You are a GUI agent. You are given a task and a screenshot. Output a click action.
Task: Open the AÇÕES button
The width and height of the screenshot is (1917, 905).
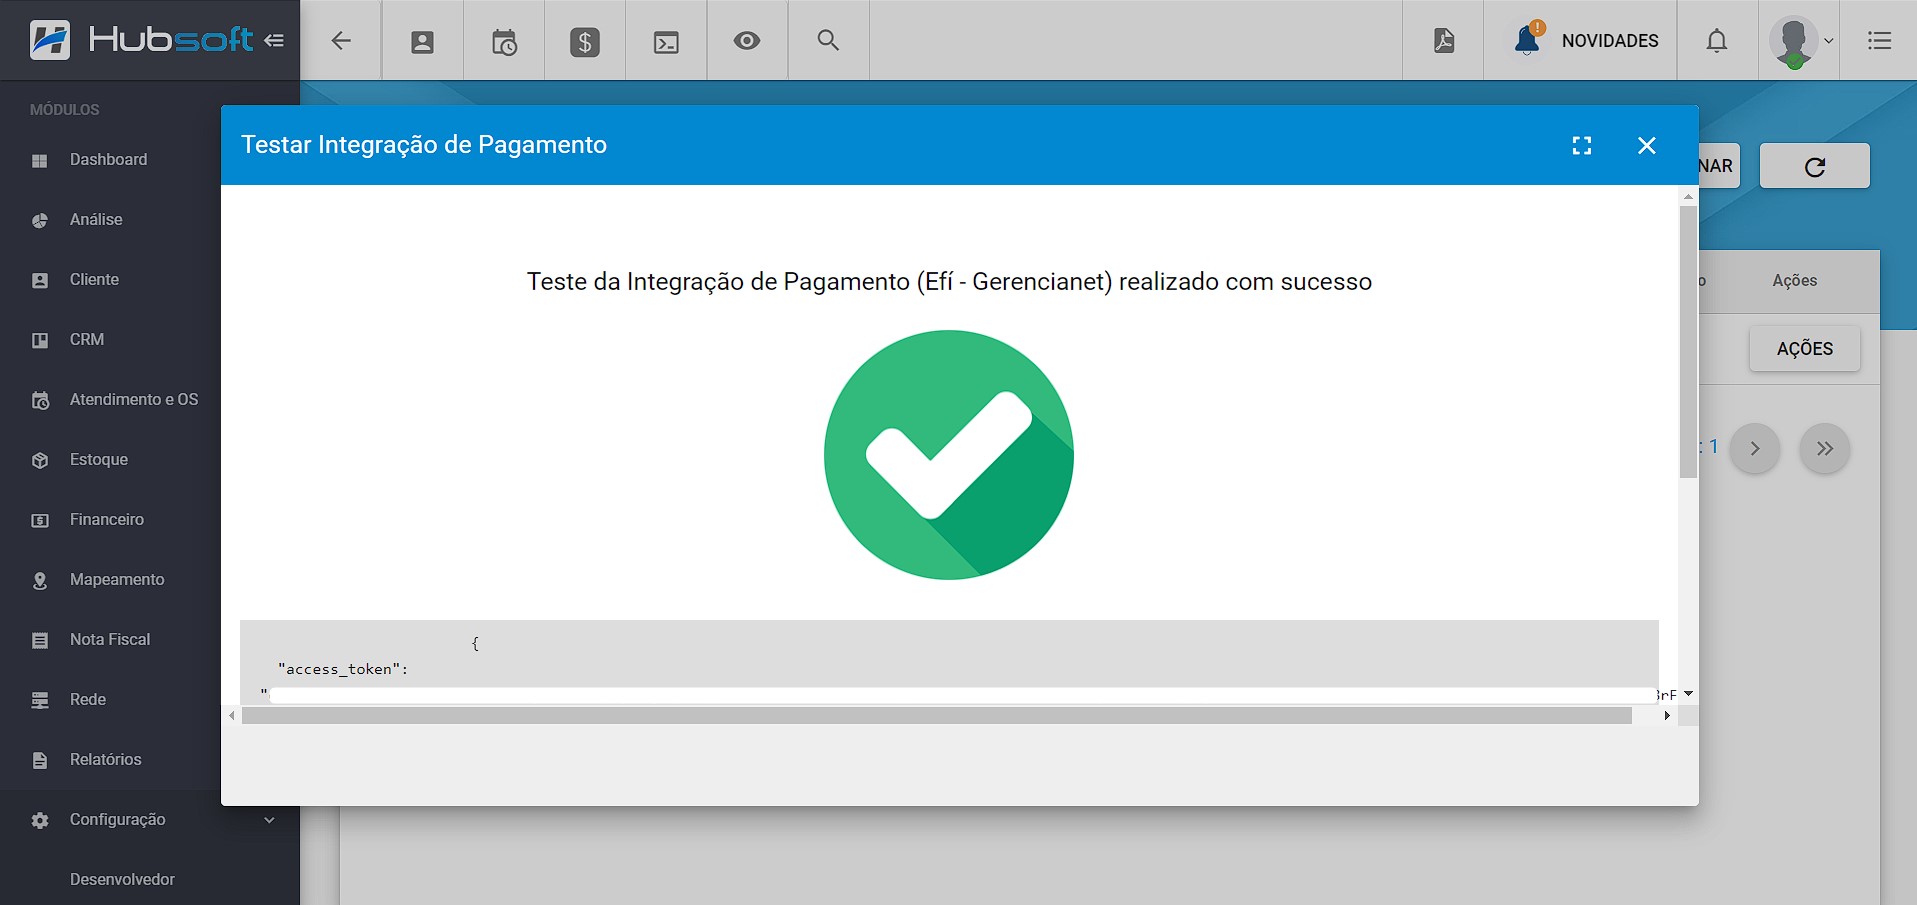point(1805,349)
